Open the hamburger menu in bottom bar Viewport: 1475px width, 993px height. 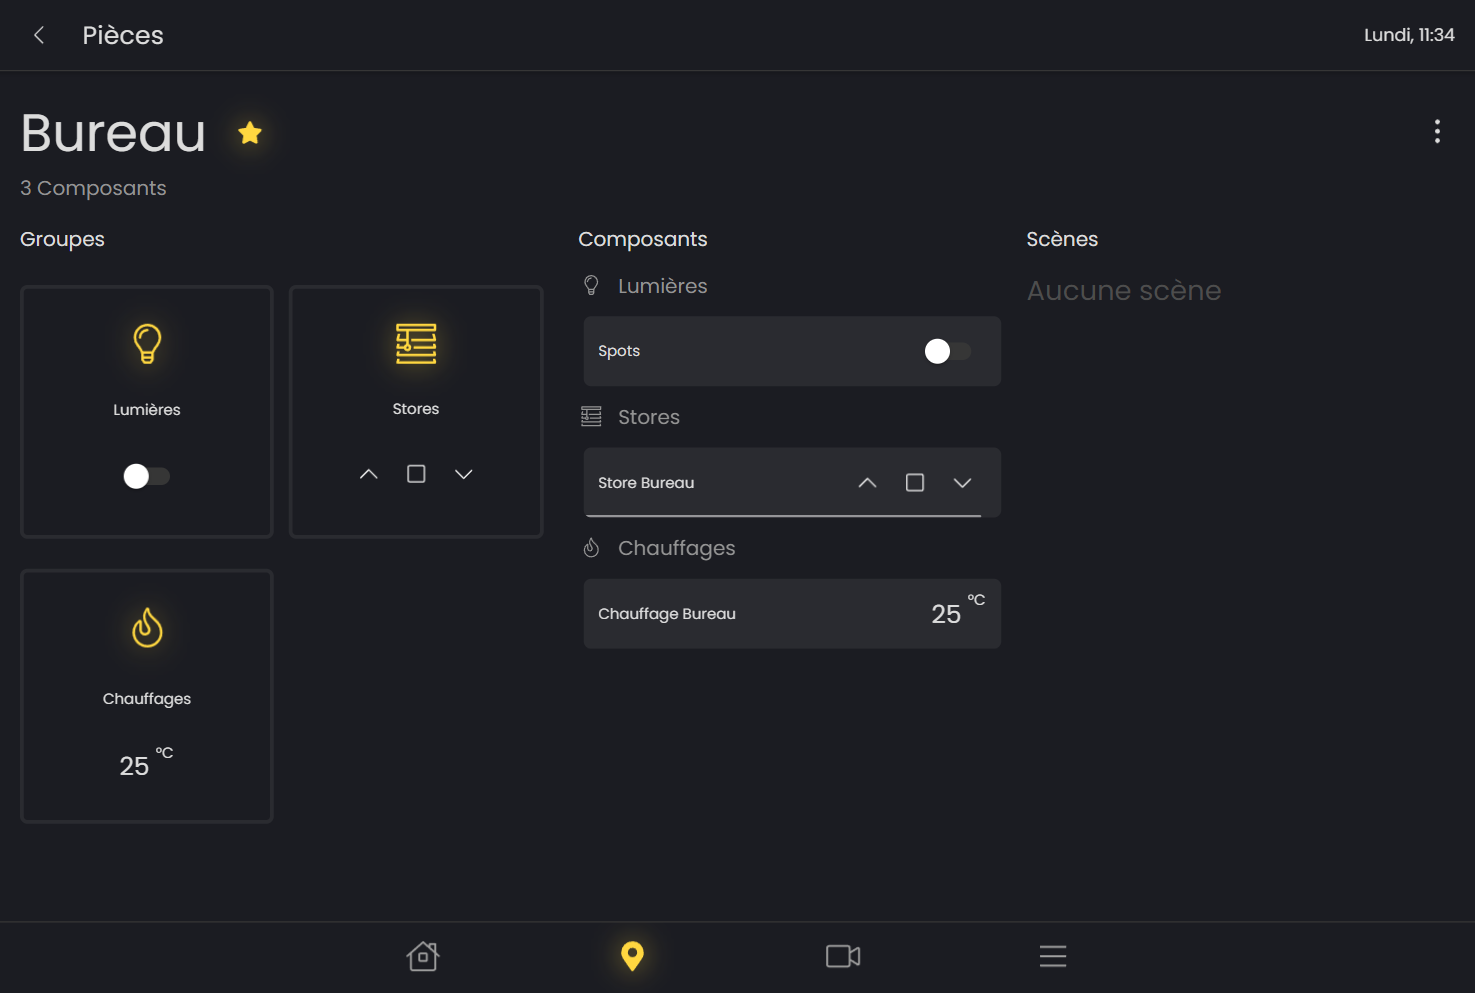coord(1053,956)
